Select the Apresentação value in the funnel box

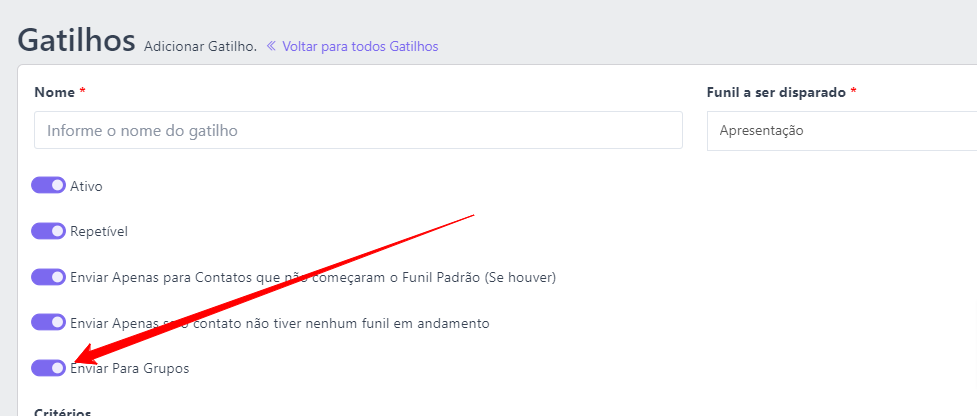[x=761, y=131]
